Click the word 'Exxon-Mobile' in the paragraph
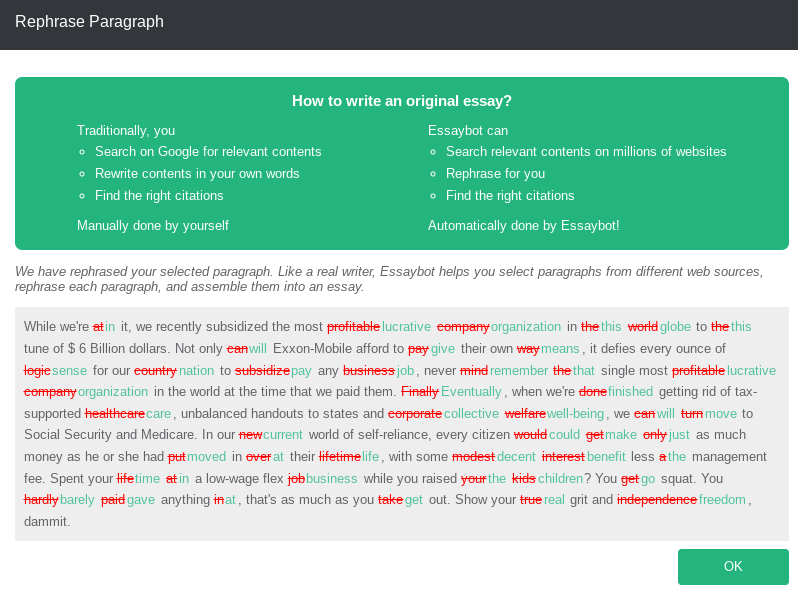 pyautogui.click(x=313, y=348)
